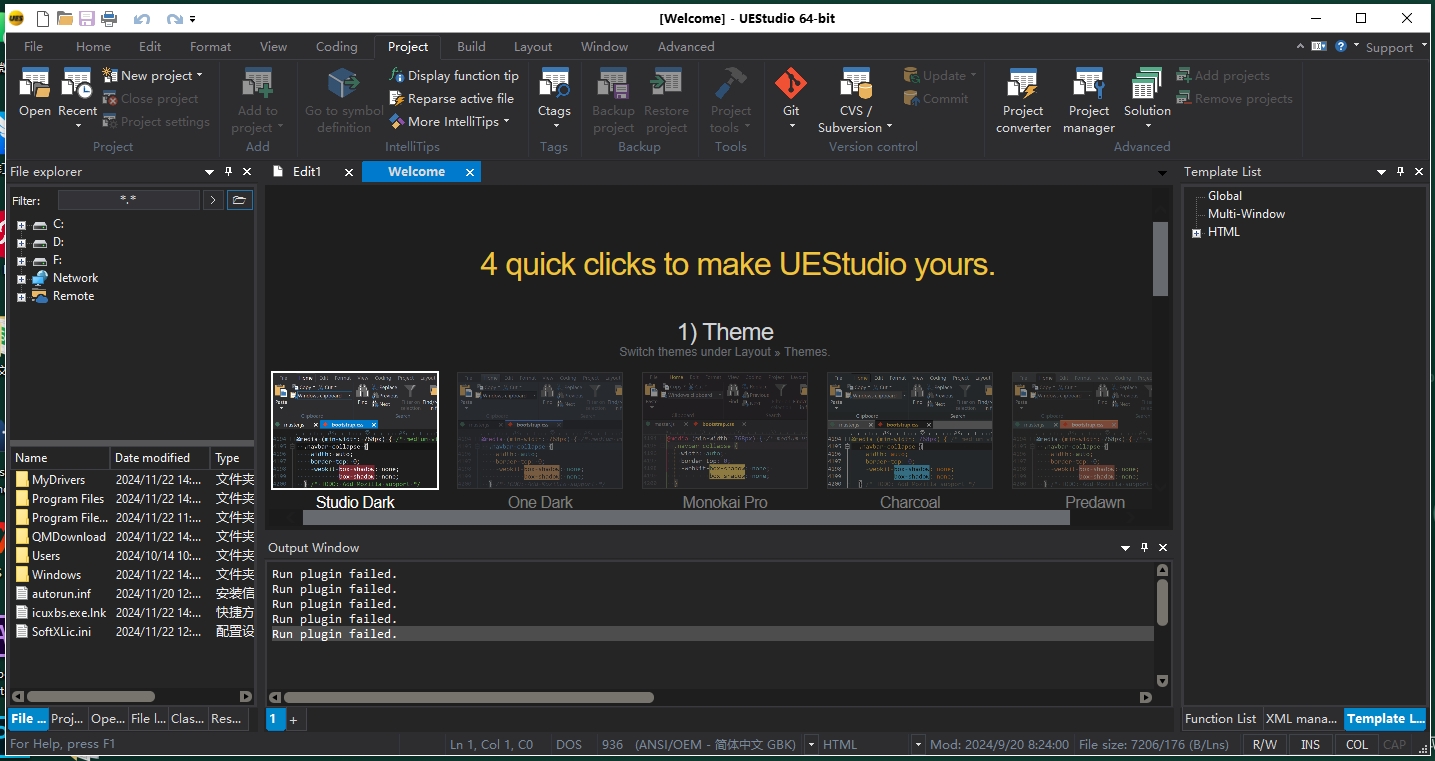Viewport: 1435px width, 761px height.
Task: Open More IntelliTips dropdown
Action: point(506,121)
